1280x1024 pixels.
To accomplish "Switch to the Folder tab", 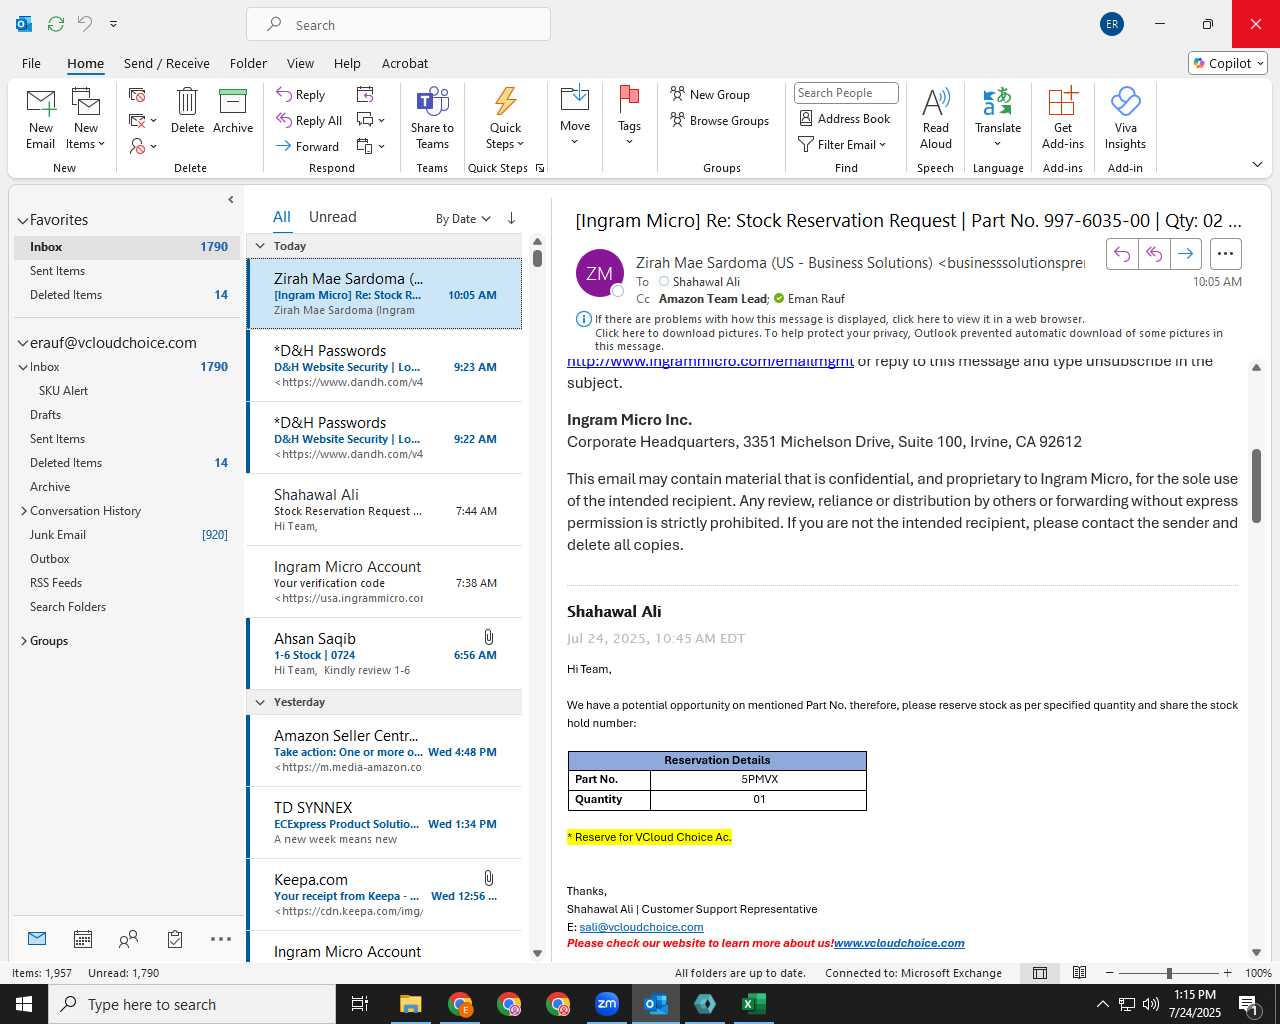I will point(248,63).
